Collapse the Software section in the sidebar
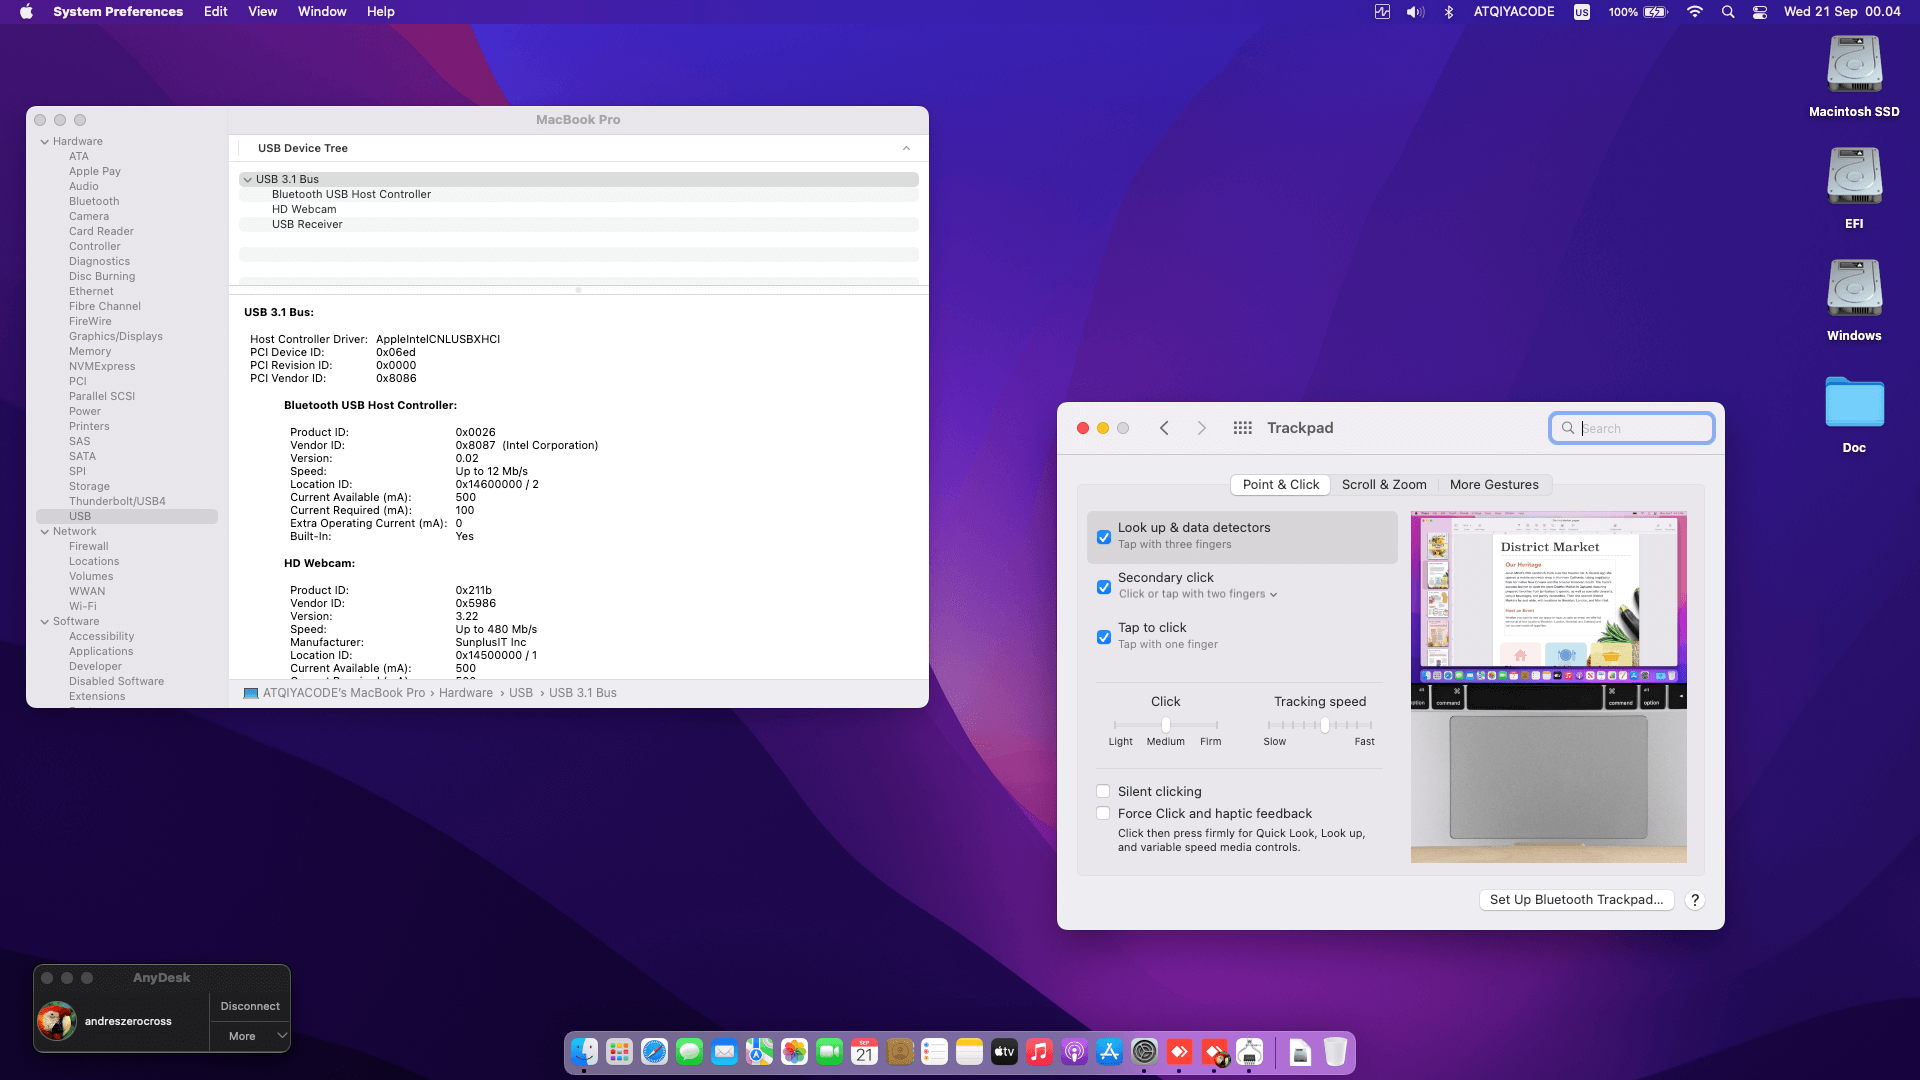Image resolution: width=1920 pixels, height=1080 pixels. tap(45, 622)
